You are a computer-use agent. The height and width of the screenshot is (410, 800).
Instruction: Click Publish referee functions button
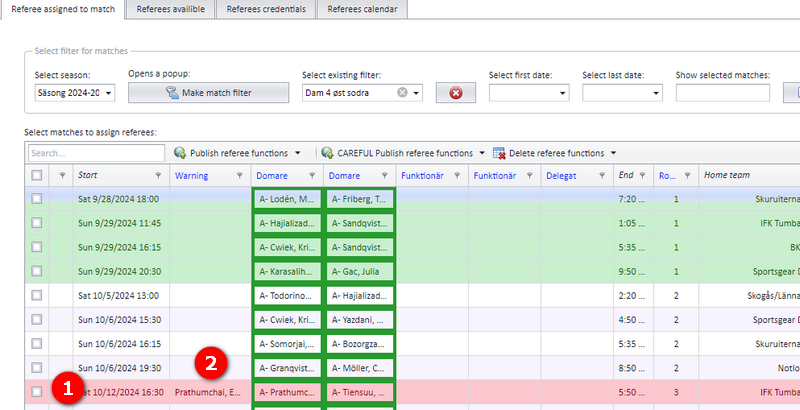coord(232,153)
